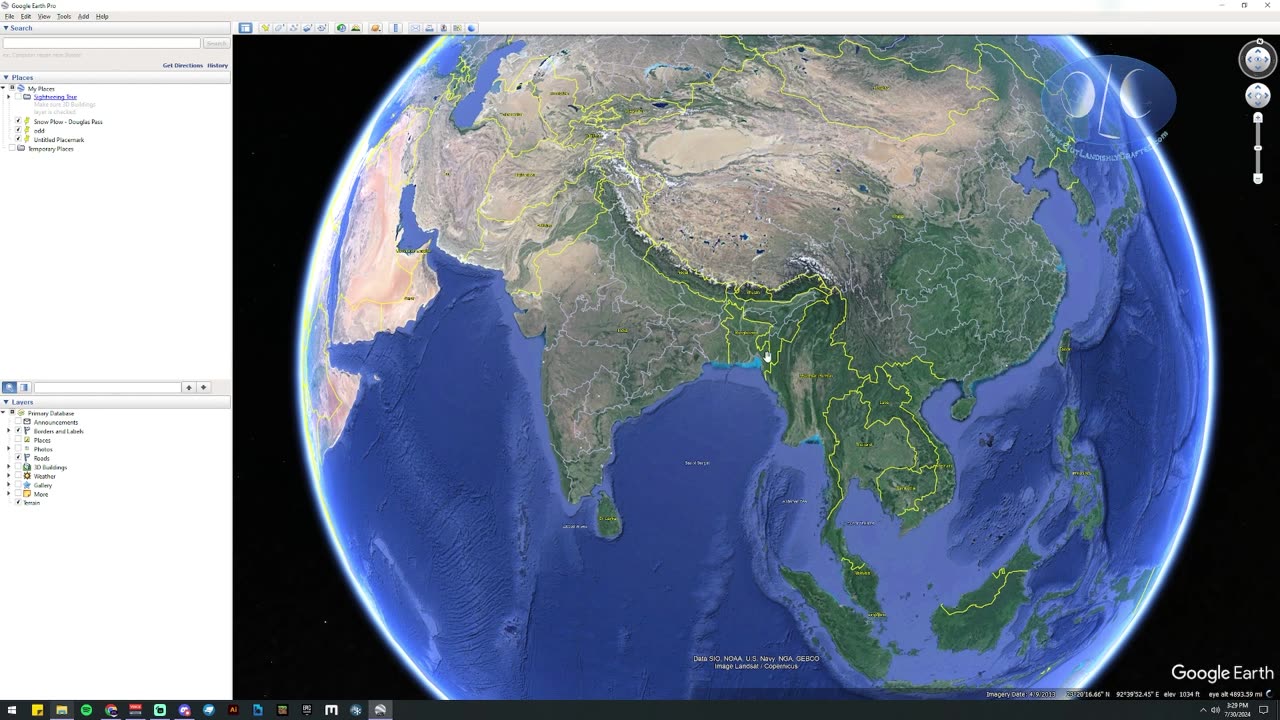
Task: Start the Record a Tour tool
Action: point(322,28)
